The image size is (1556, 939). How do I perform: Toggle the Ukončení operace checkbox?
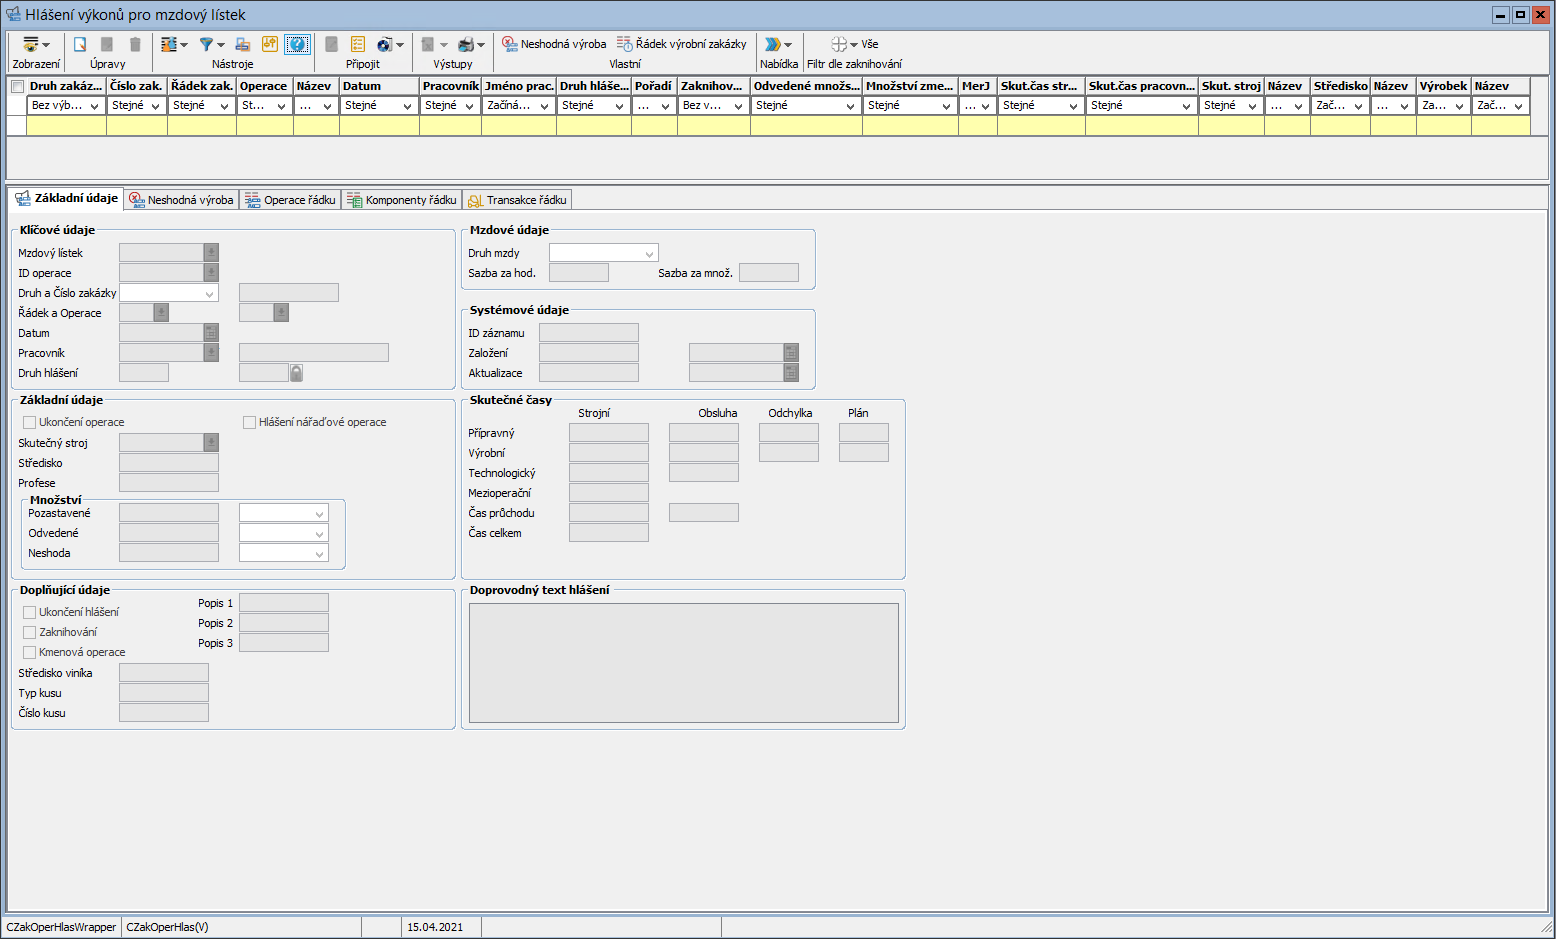point(30,422)
